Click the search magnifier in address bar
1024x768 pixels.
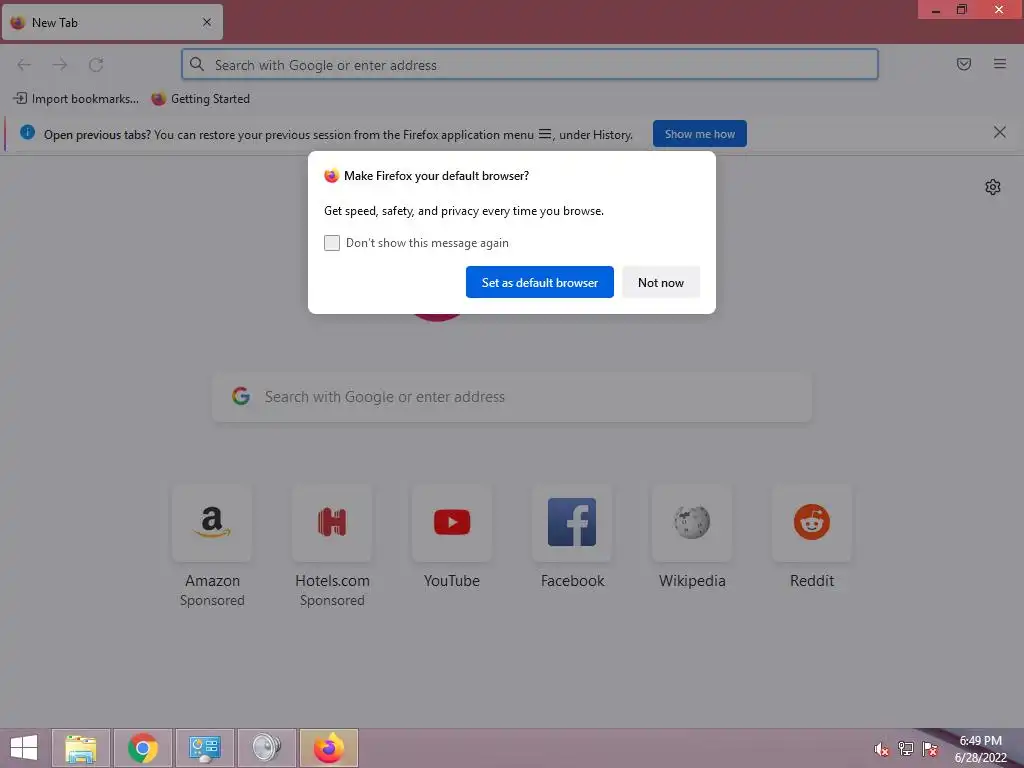197,64
